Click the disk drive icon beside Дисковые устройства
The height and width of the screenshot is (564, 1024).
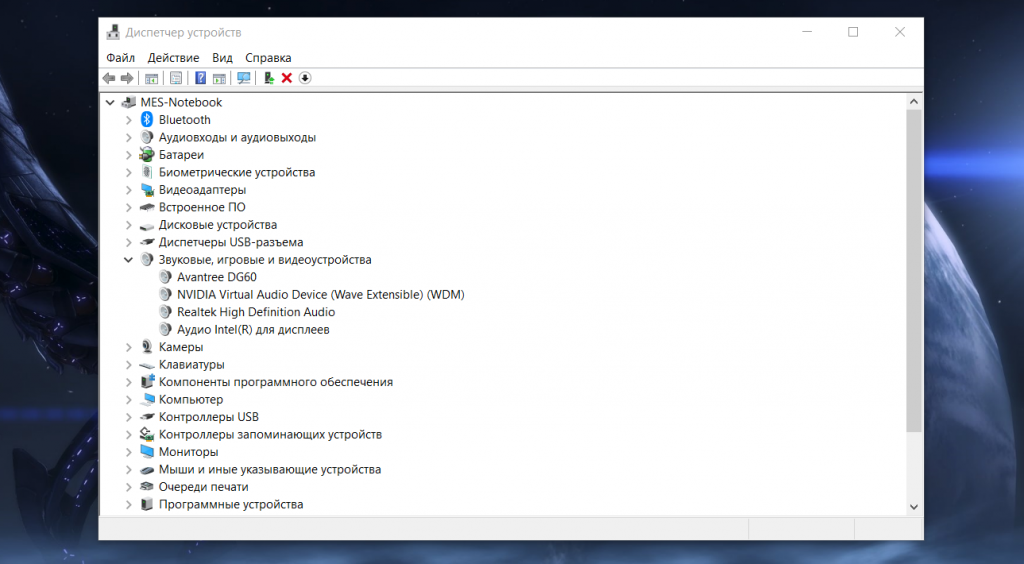pos(147,225)
